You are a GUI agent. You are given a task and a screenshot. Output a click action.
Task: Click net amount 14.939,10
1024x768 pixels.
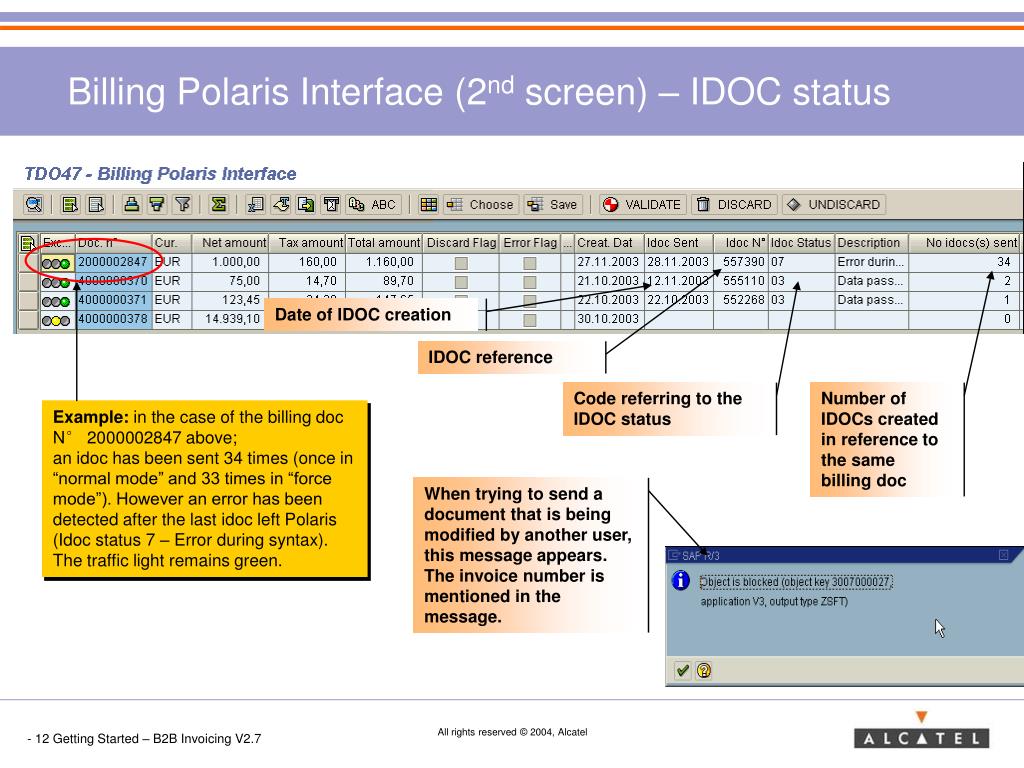231,319
